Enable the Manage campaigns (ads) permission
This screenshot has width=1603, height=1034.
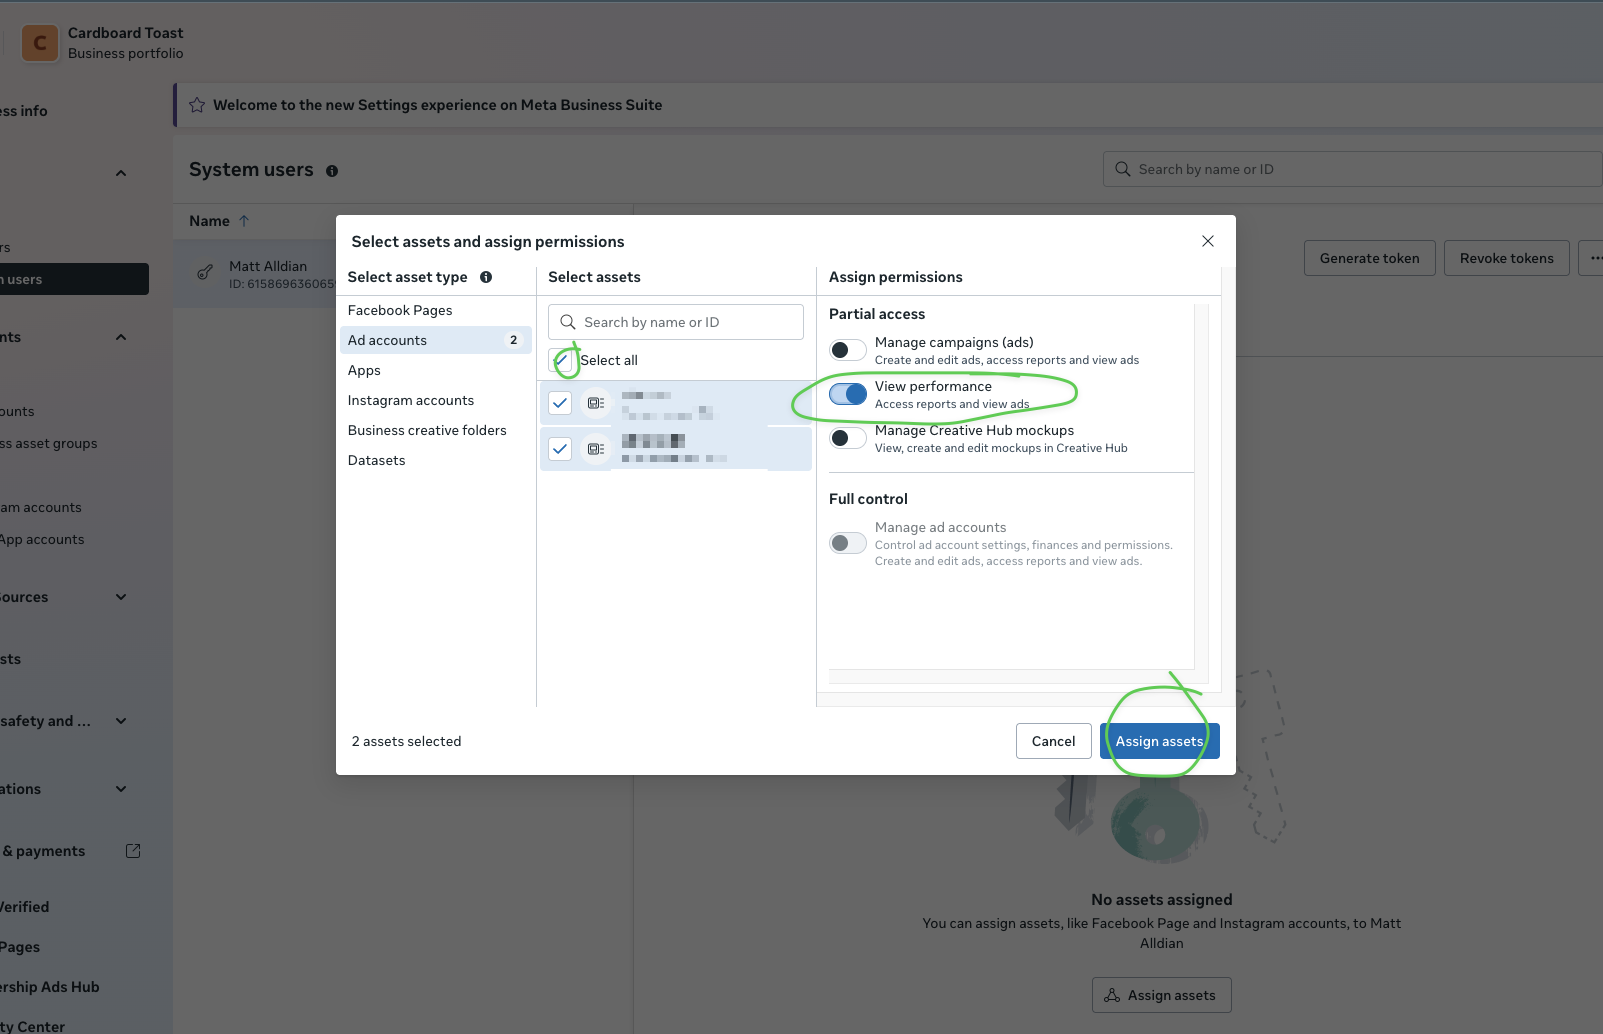pos(847,349)
